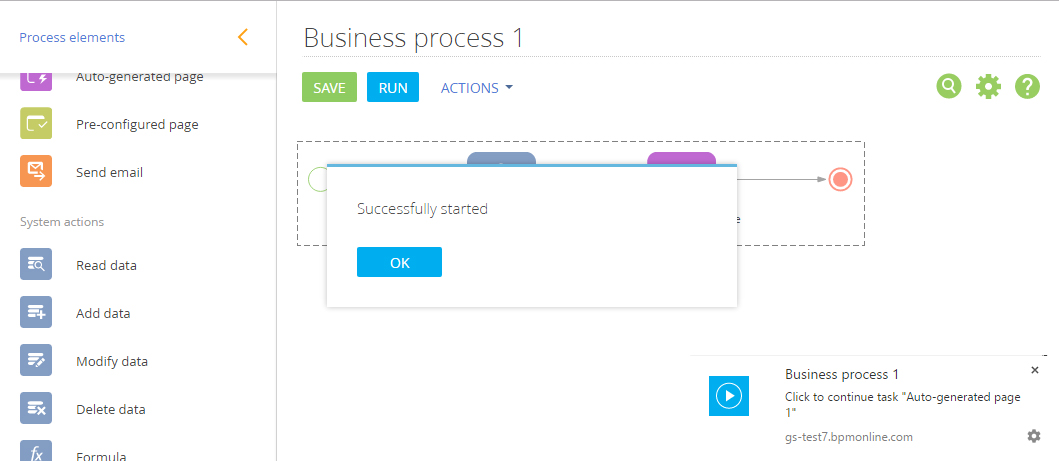Click the green SAVE button

coord(329,88)
